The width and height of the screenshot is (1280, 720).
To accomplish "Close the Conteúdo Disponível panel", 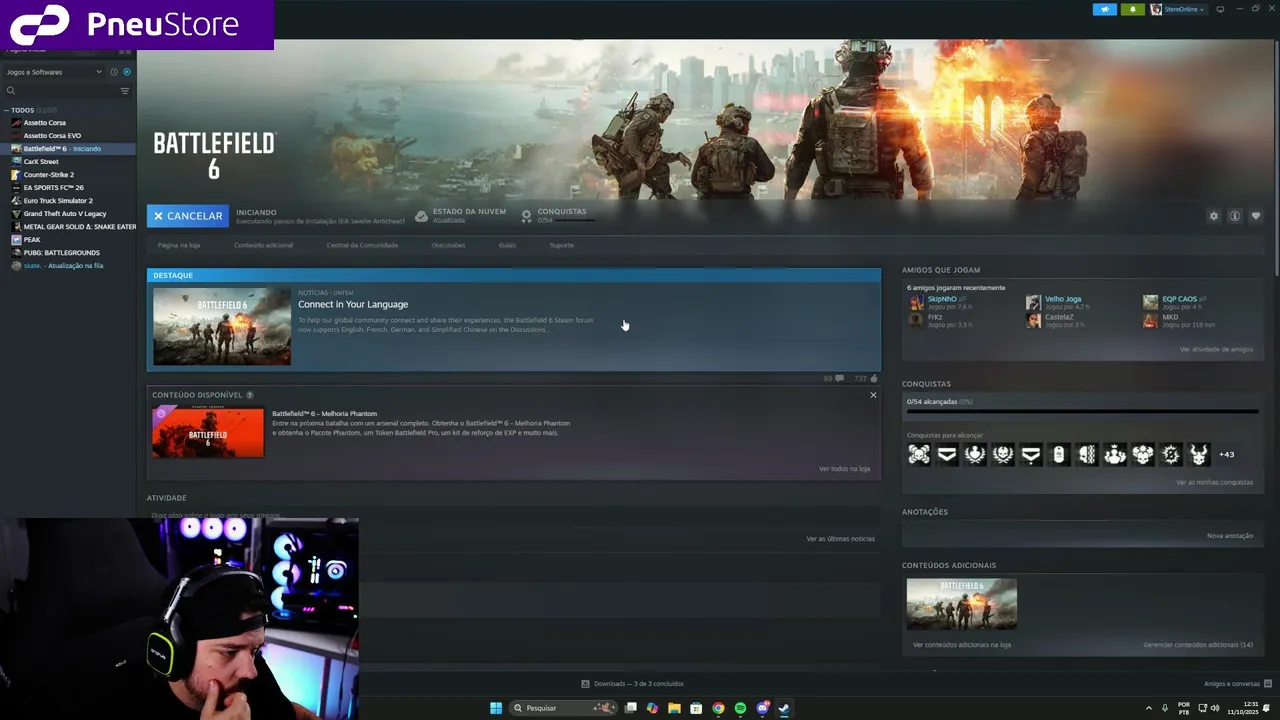I will point(873,395).
